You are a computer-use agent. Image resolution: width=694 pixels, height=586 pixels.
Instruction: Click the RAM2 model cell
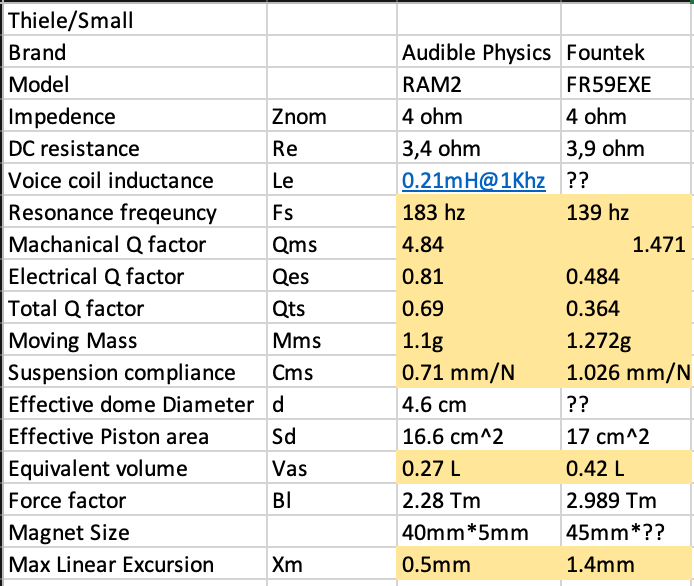[x=479, y=84]
